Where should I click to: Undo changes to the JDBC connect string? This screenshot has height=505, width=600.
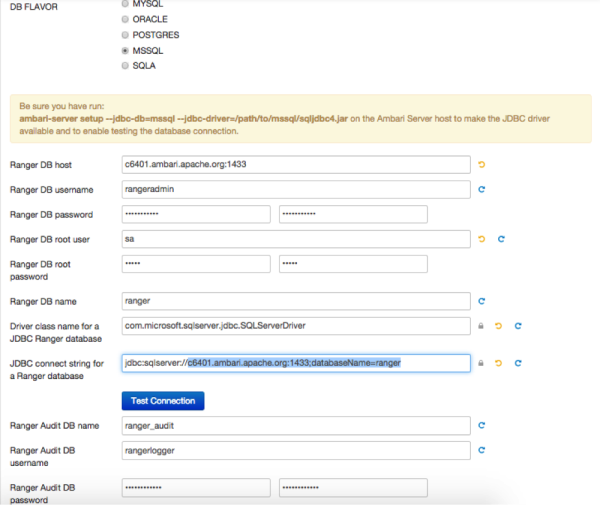(x=498, y=363)
